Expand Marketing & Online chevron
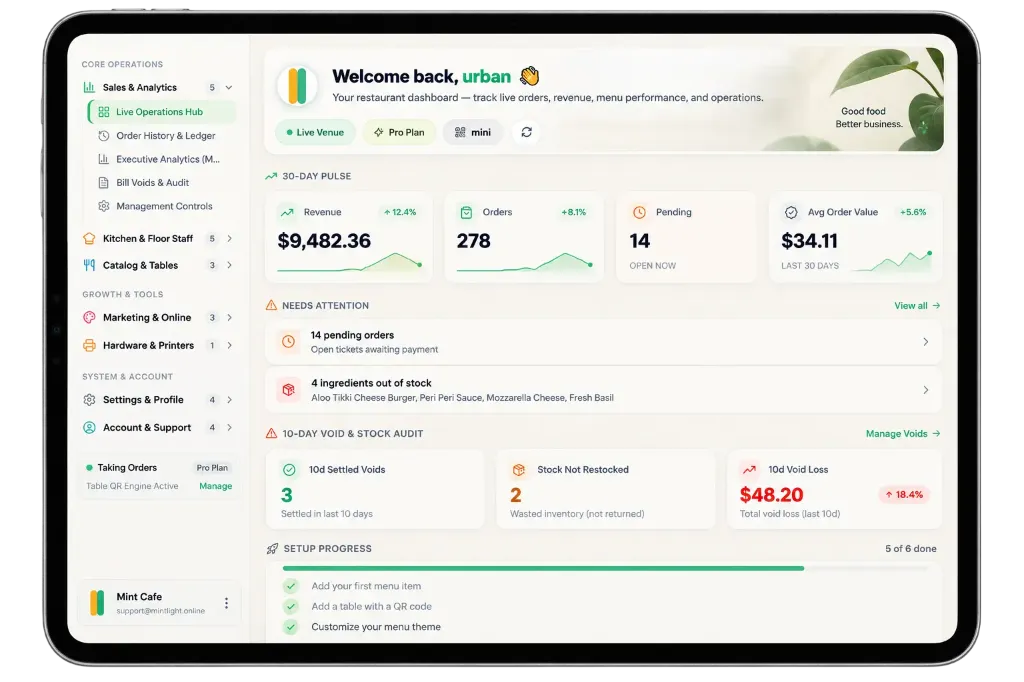Image resolution: width=1024 pixels, height=682 pixels. pyautogui.click(x=229, y=317)
